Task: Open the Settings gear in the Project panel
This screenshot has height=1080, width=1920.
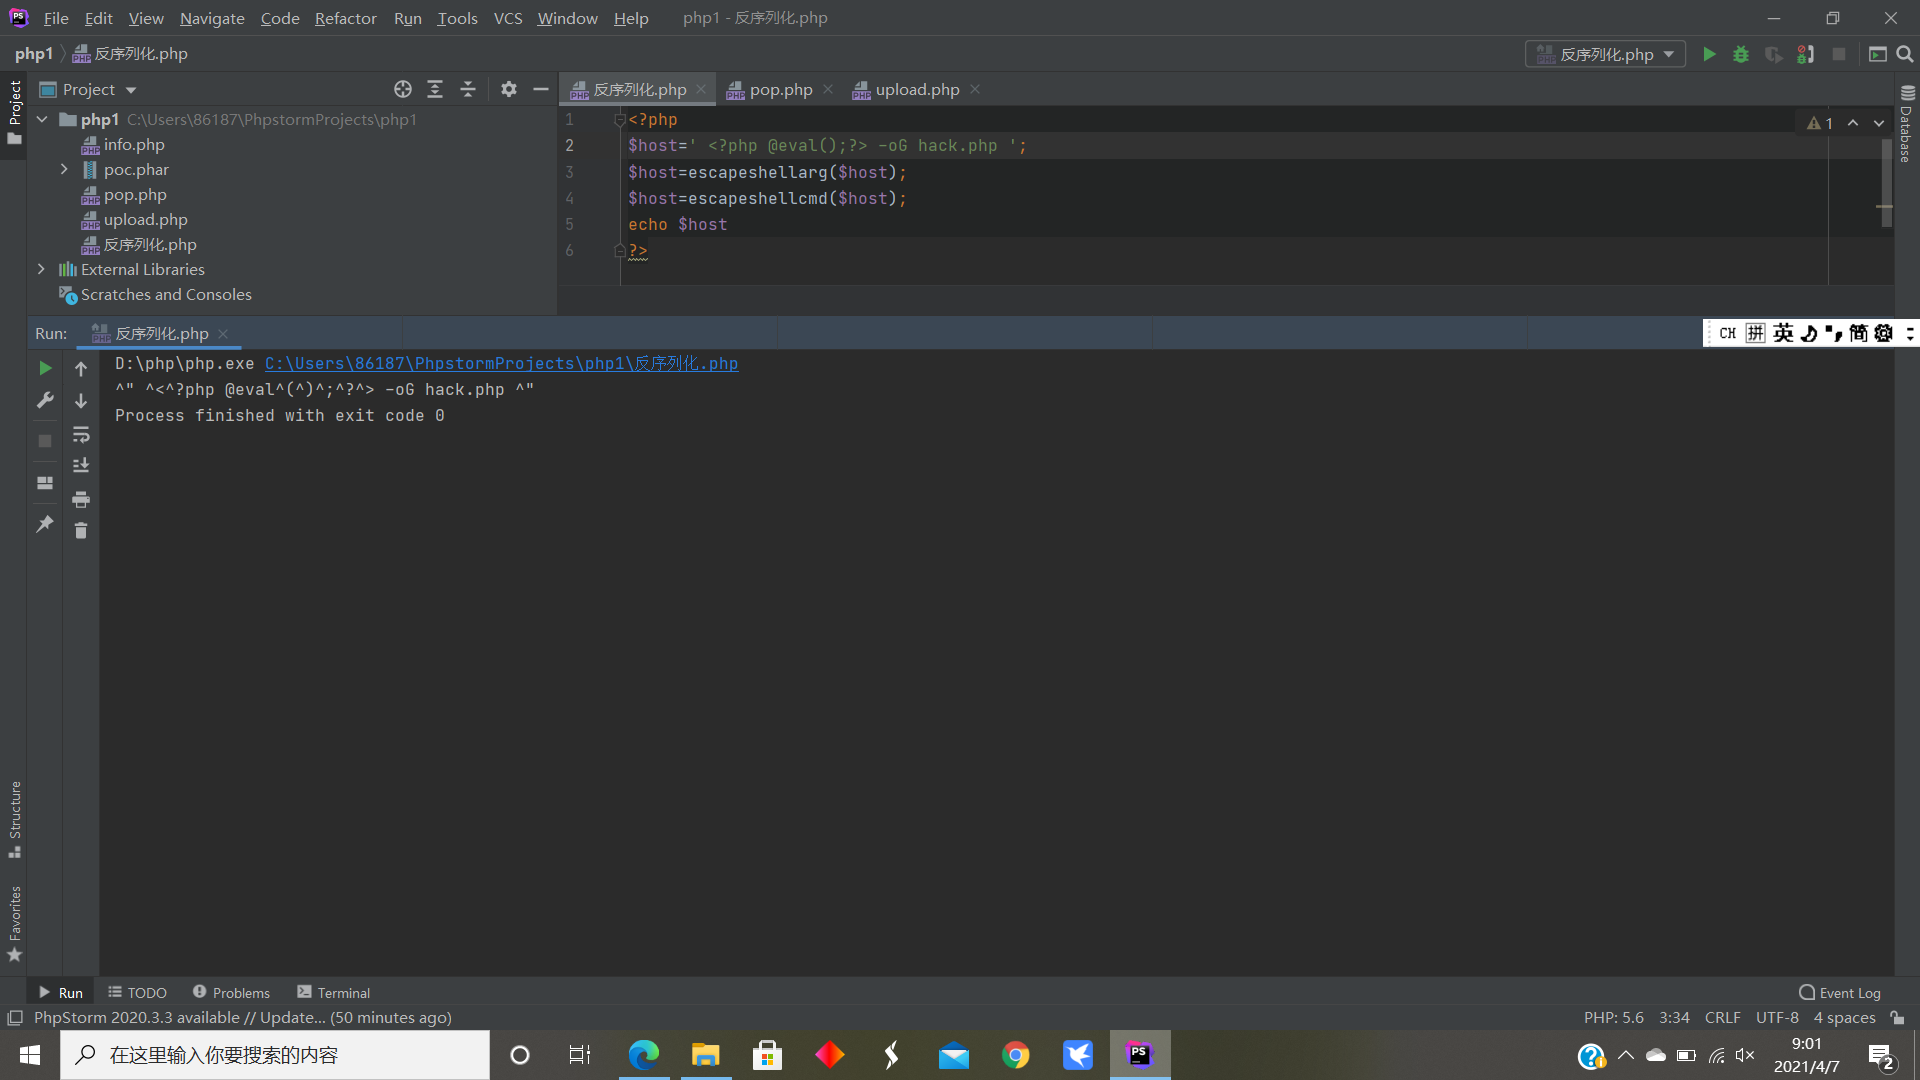Action: (x=509, y=89)
